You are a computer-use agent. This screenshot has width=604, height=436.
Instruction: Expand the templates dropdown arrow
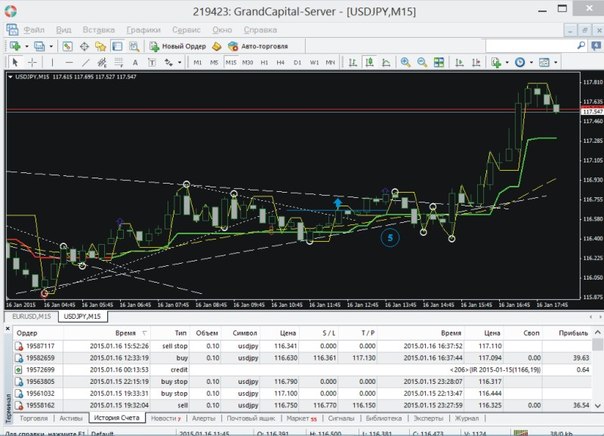tap(555, 62)
